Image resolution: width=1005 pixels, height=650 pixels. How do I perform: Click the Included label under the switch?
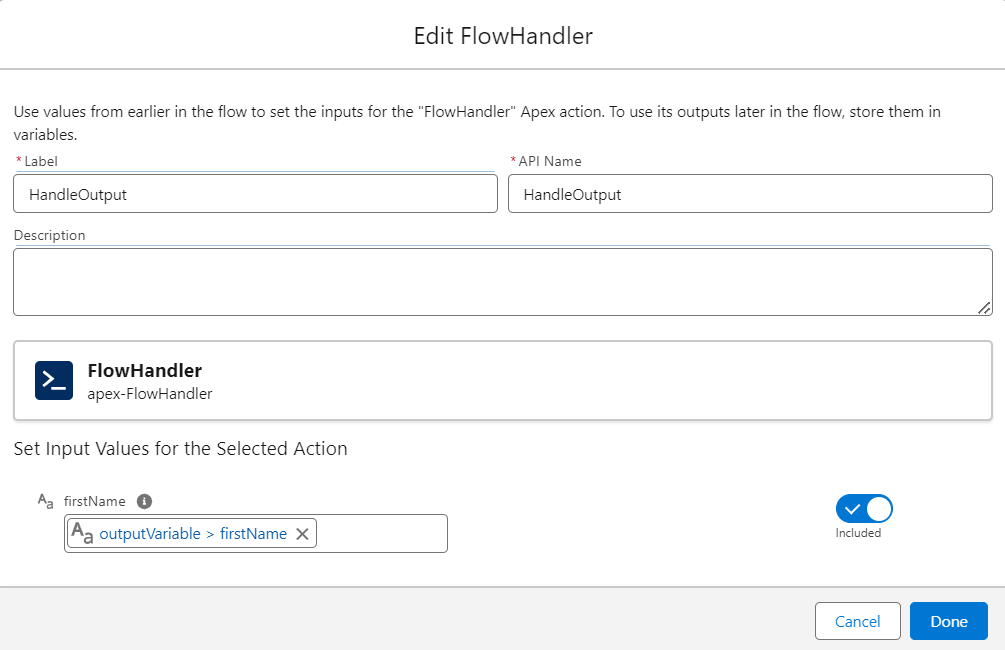858,533
